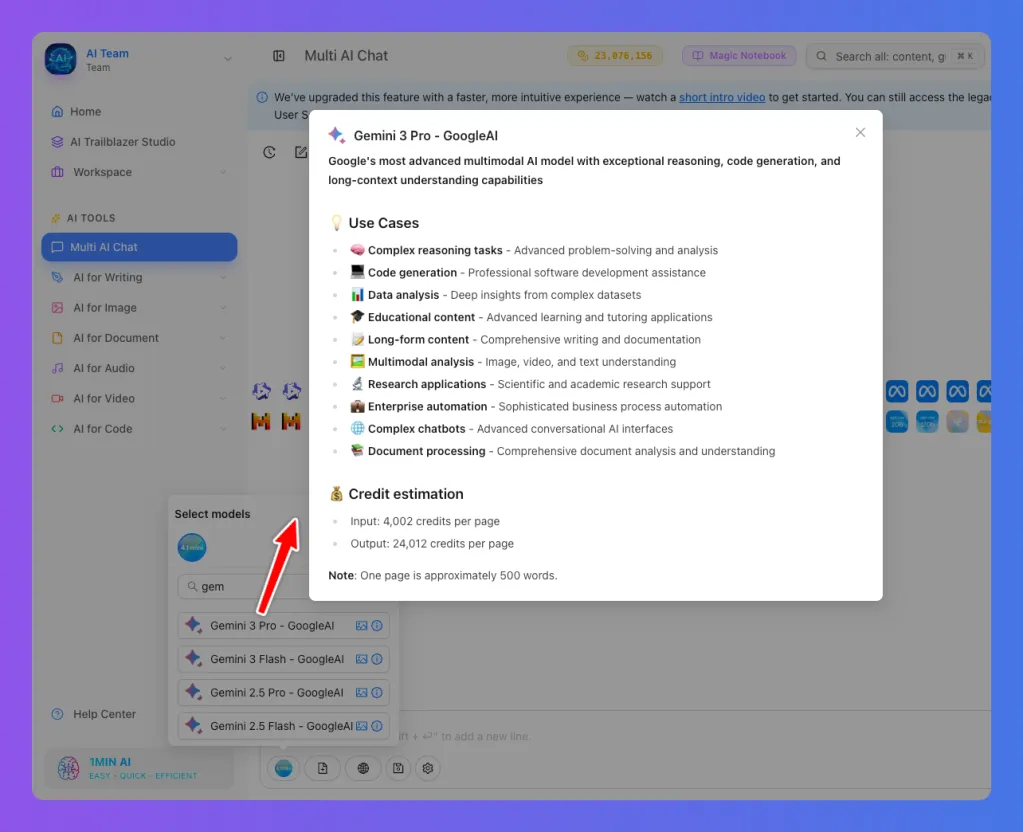Click the AI for Code brackets icon
Image resolution: width=1023 pixels, height=832 pixels.
(57, 429)
